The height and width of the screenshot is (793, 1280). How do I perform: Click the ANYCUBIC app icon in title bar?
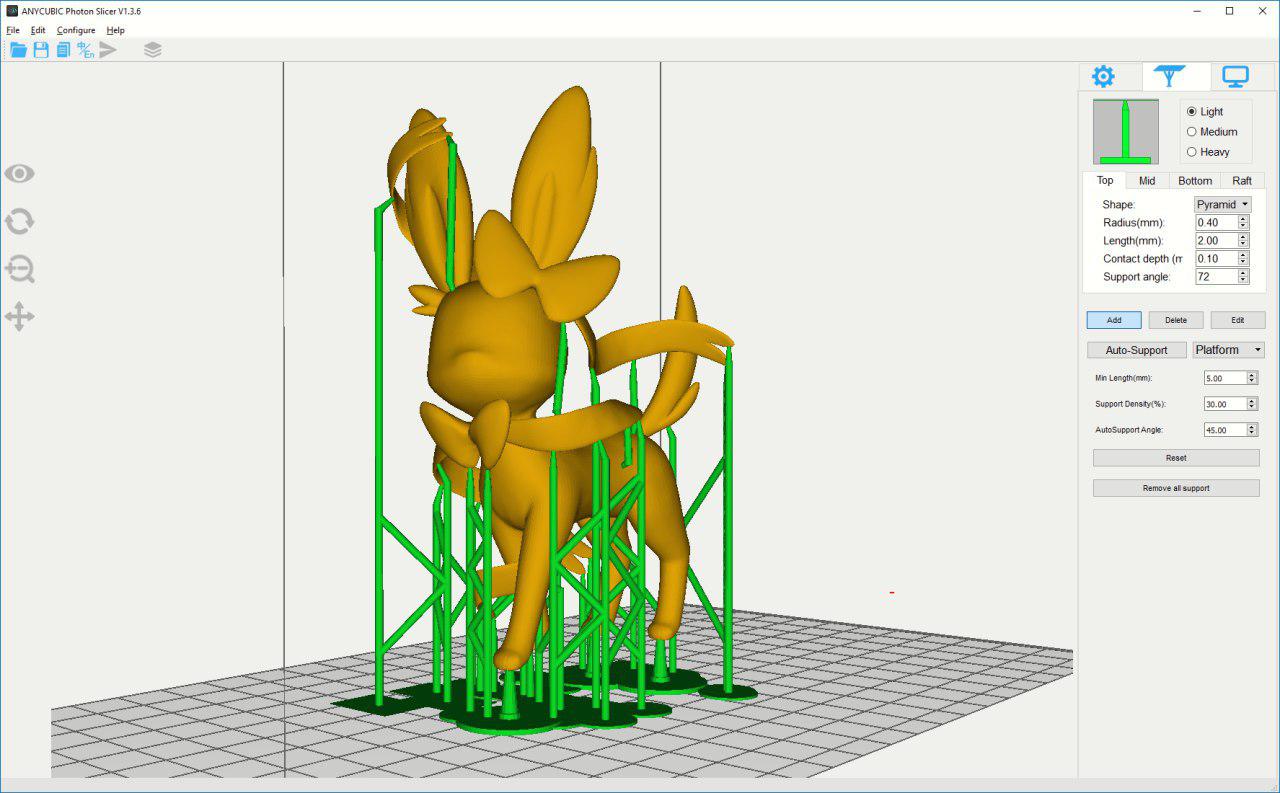coord(12,11)
